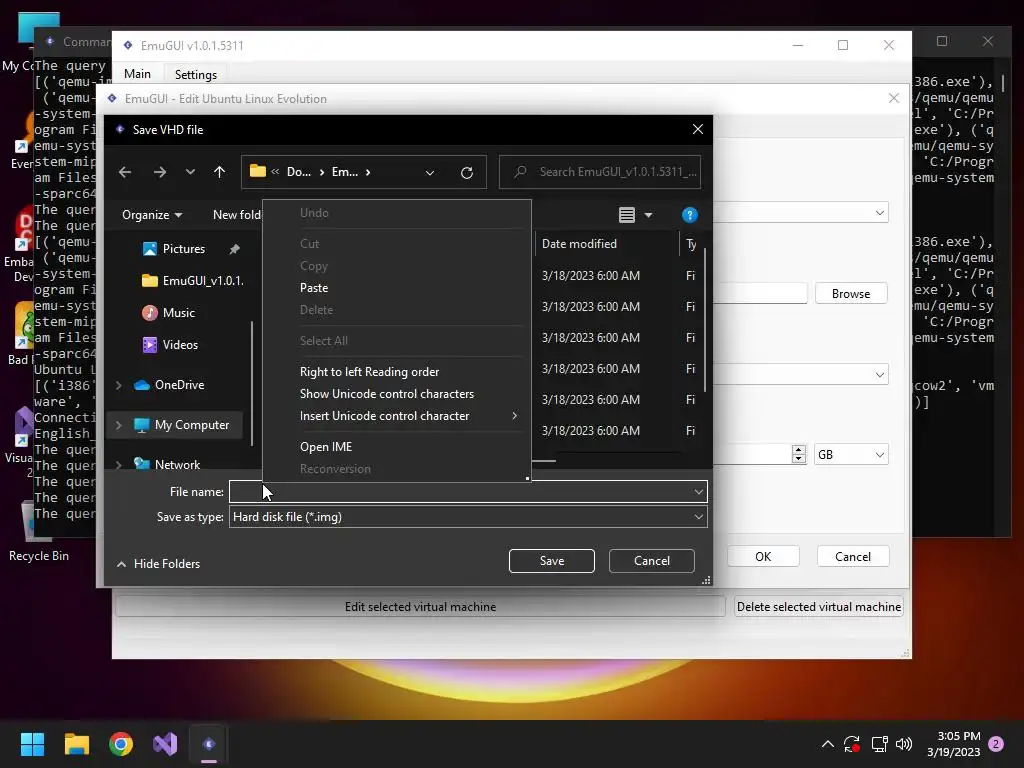Click Save in the VHD dialog
The width and height of the screenshot is (1024, 768).
pyautogui.click(x=552, y=561)
